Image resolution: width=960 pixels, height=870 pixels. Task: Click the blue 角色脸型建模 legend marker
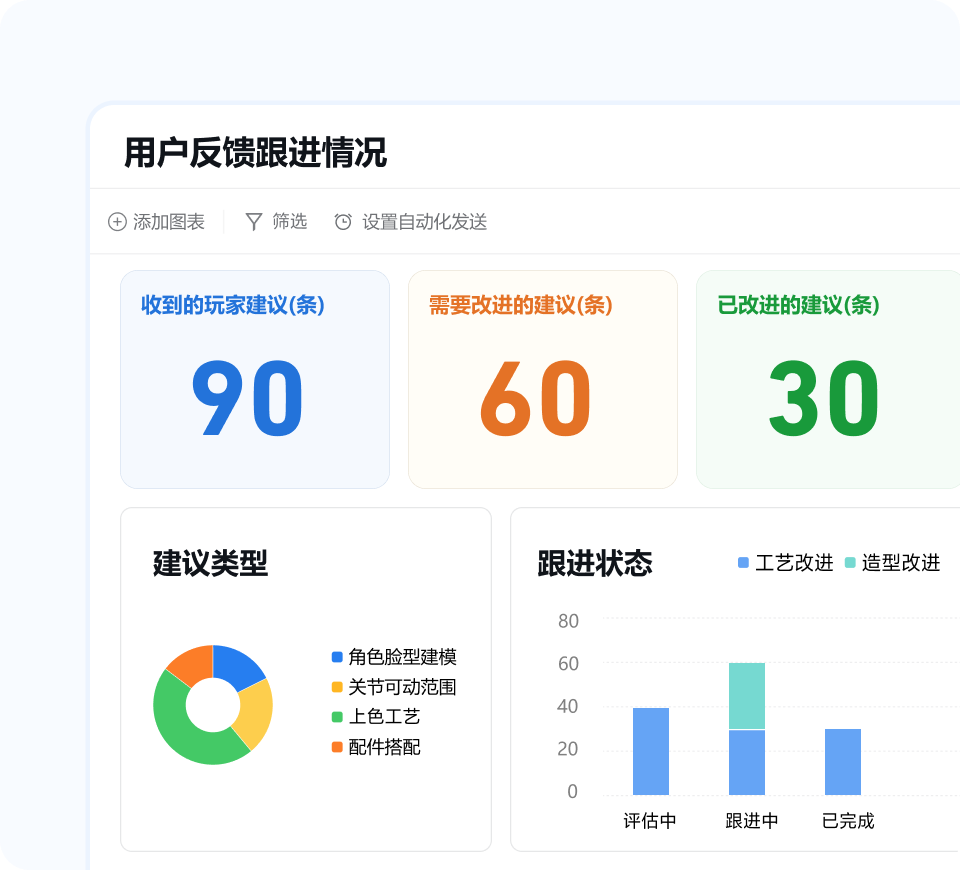(x=335, y=655)
